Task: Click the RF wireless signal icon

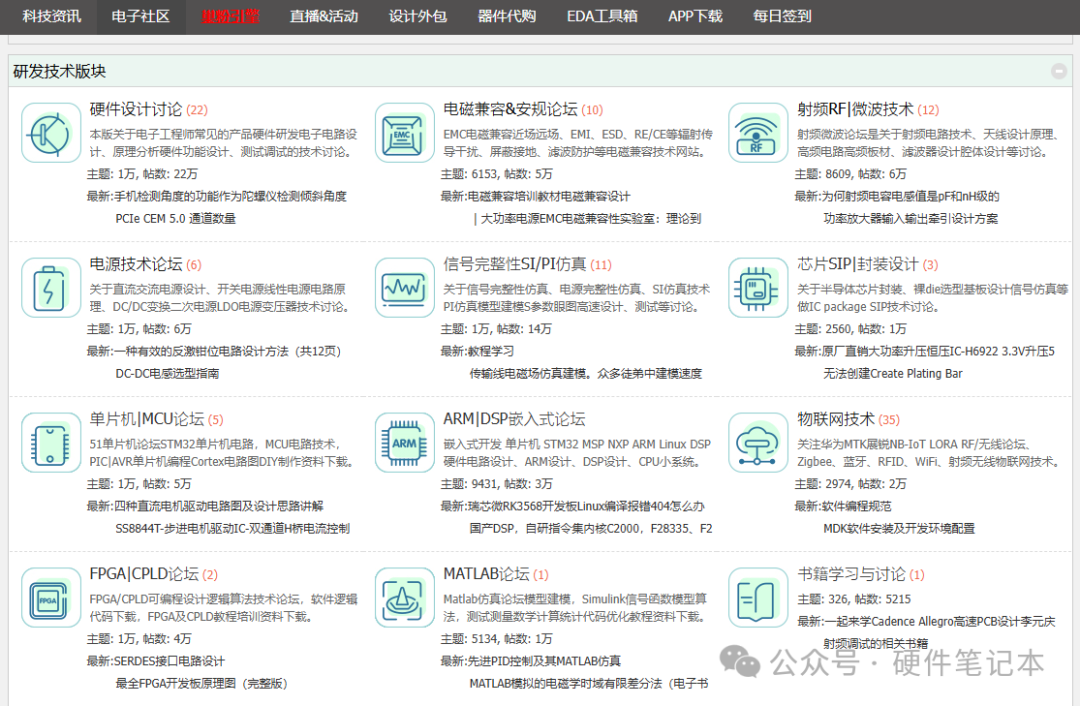Action: [758, 132]
